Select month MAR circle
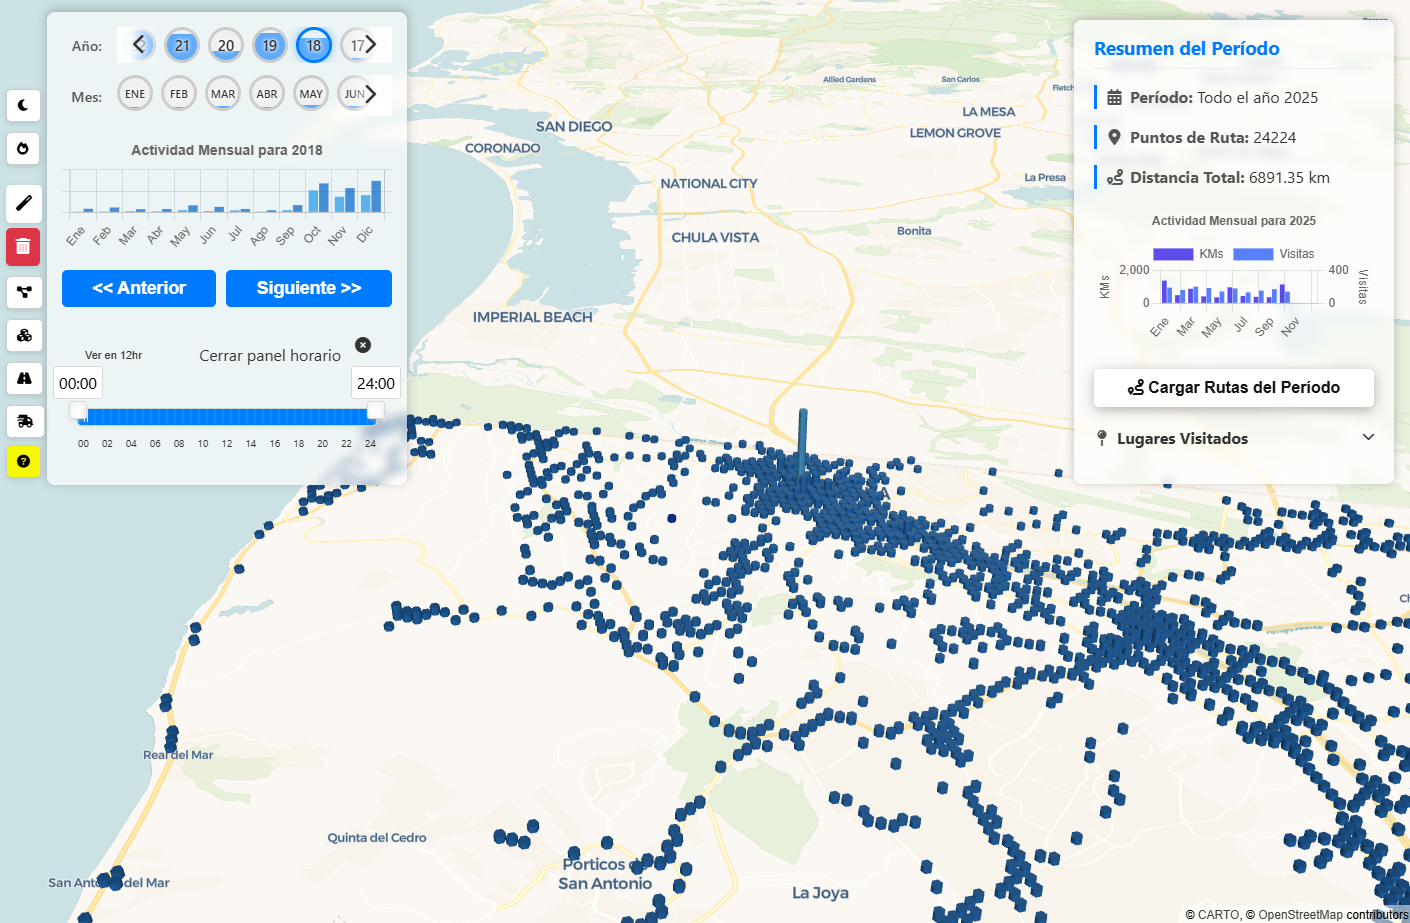The height and width of the screenshot is (923, 1410). pos(223,94)
